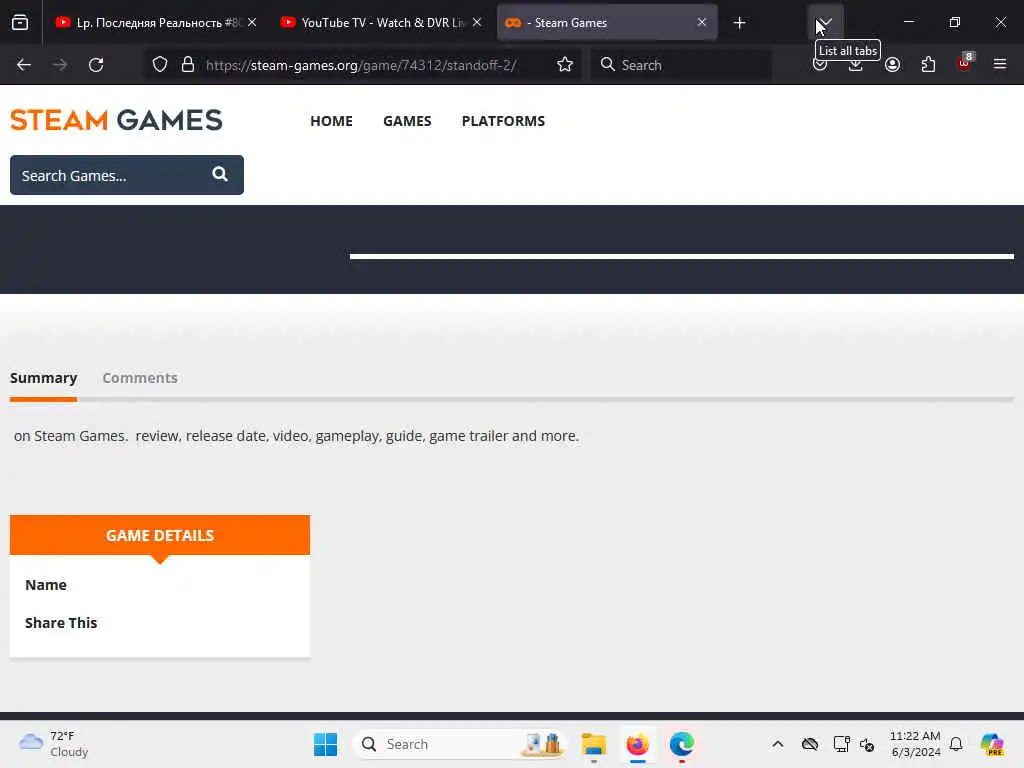This screenshot has width=1024, height=768.
Task: Click the browser Search box
Action: pos(681,65)
